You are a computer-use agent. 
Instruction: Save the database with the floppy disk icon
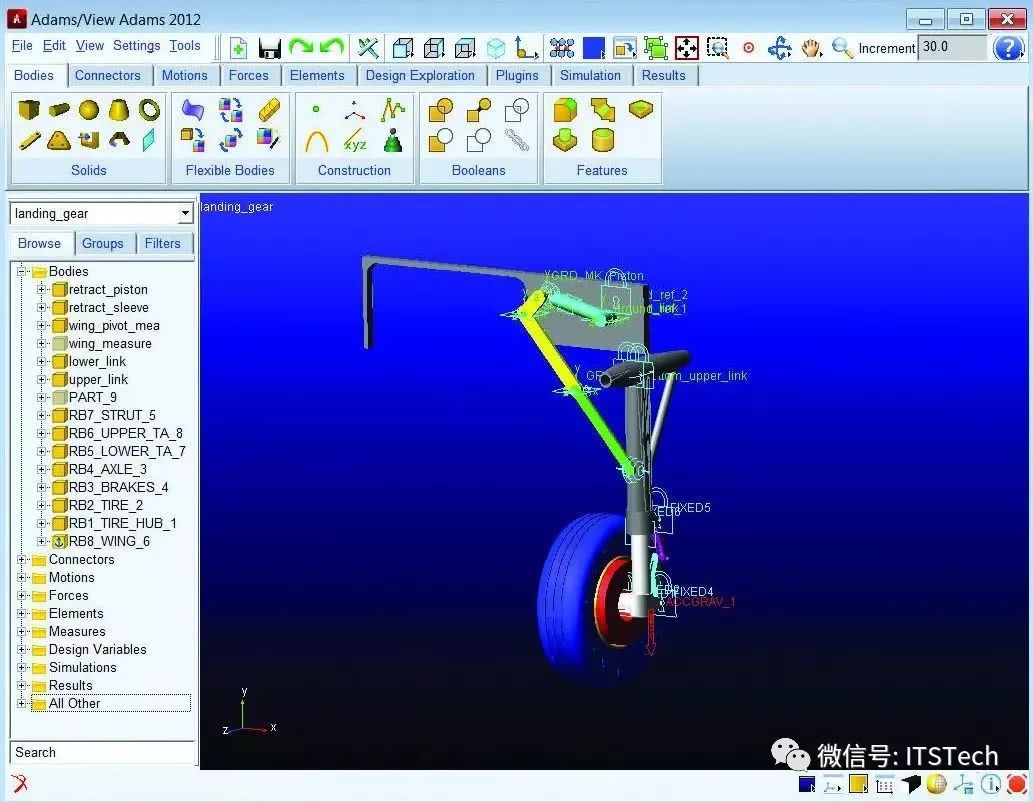pyautogui.click(x=269, y=48)
